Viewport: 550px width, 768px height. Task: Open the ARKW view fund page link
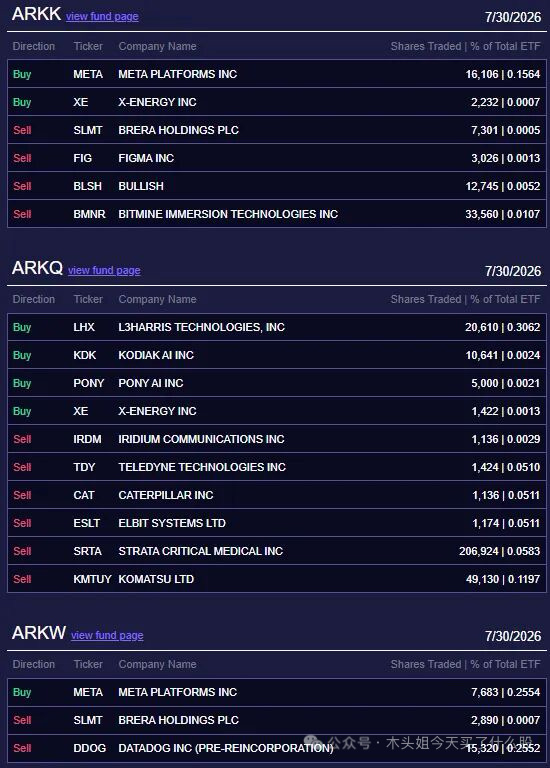107,635
